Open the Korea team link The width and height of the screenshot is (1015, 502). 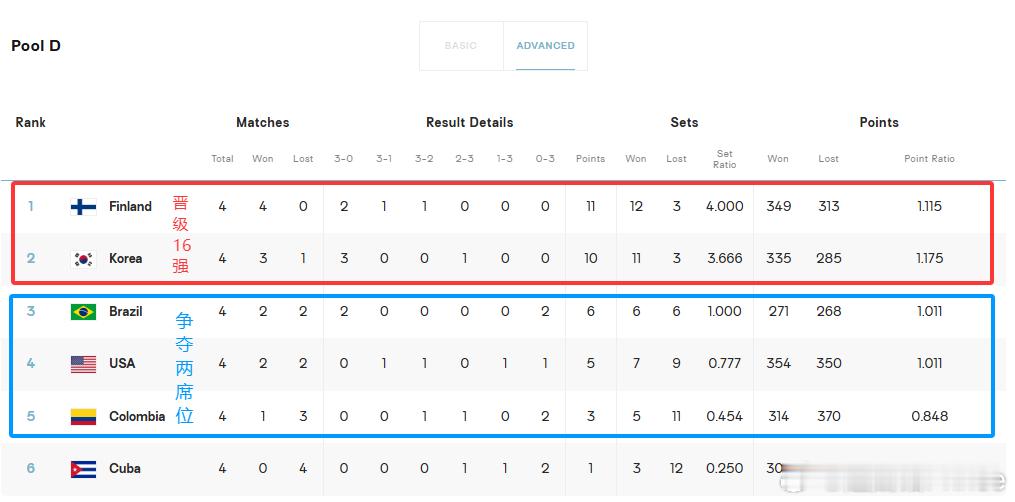[x=126, y=259]
